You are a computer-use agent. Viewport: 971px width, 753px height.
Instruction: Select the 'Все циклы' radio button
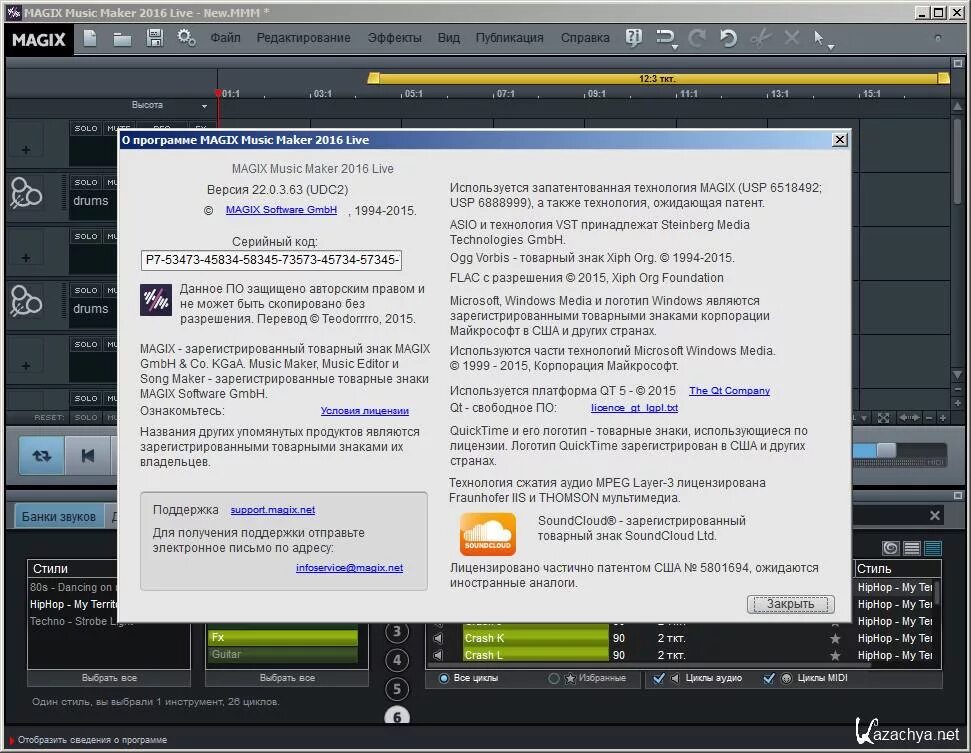point(443,678)
